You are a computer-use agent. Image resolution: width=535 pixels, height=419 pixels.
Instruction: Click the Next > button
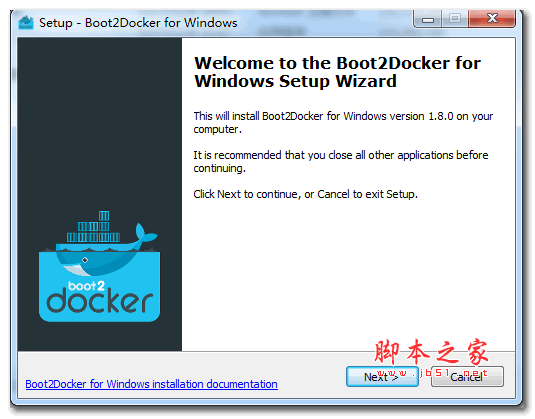coord(382,377)
